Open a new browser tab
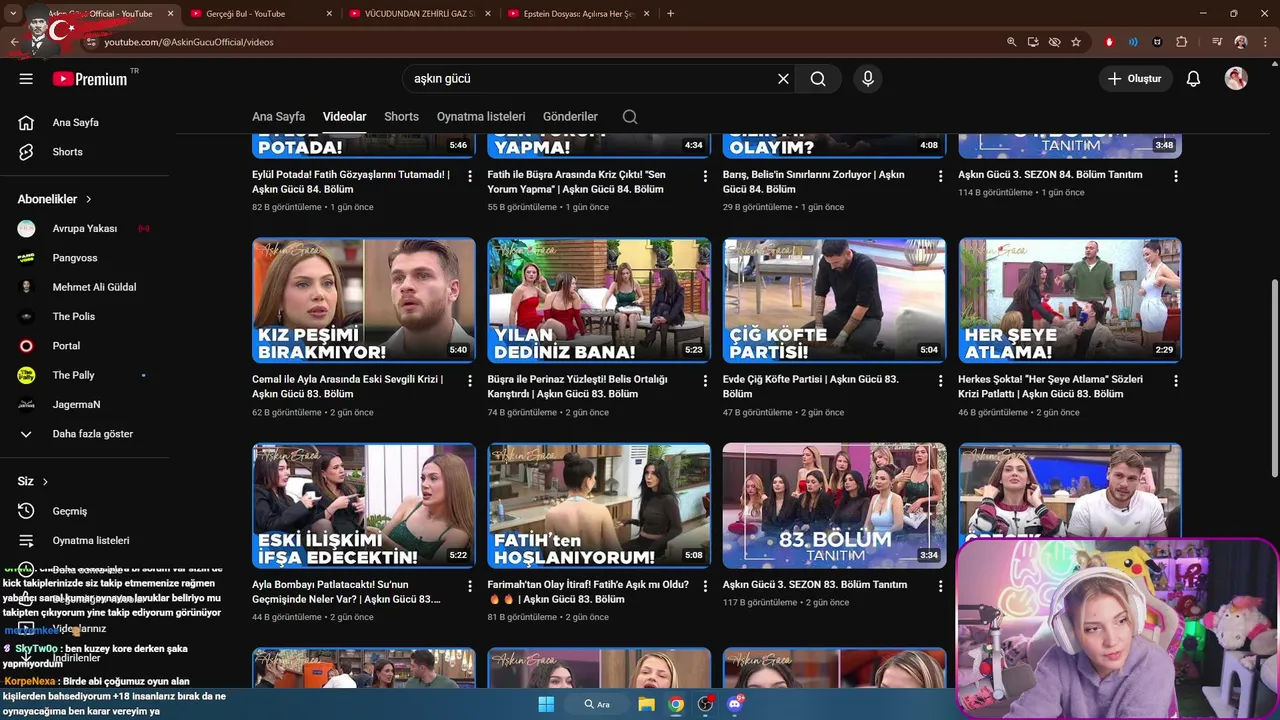This screenshot has height=720, width=1280. 670,14
